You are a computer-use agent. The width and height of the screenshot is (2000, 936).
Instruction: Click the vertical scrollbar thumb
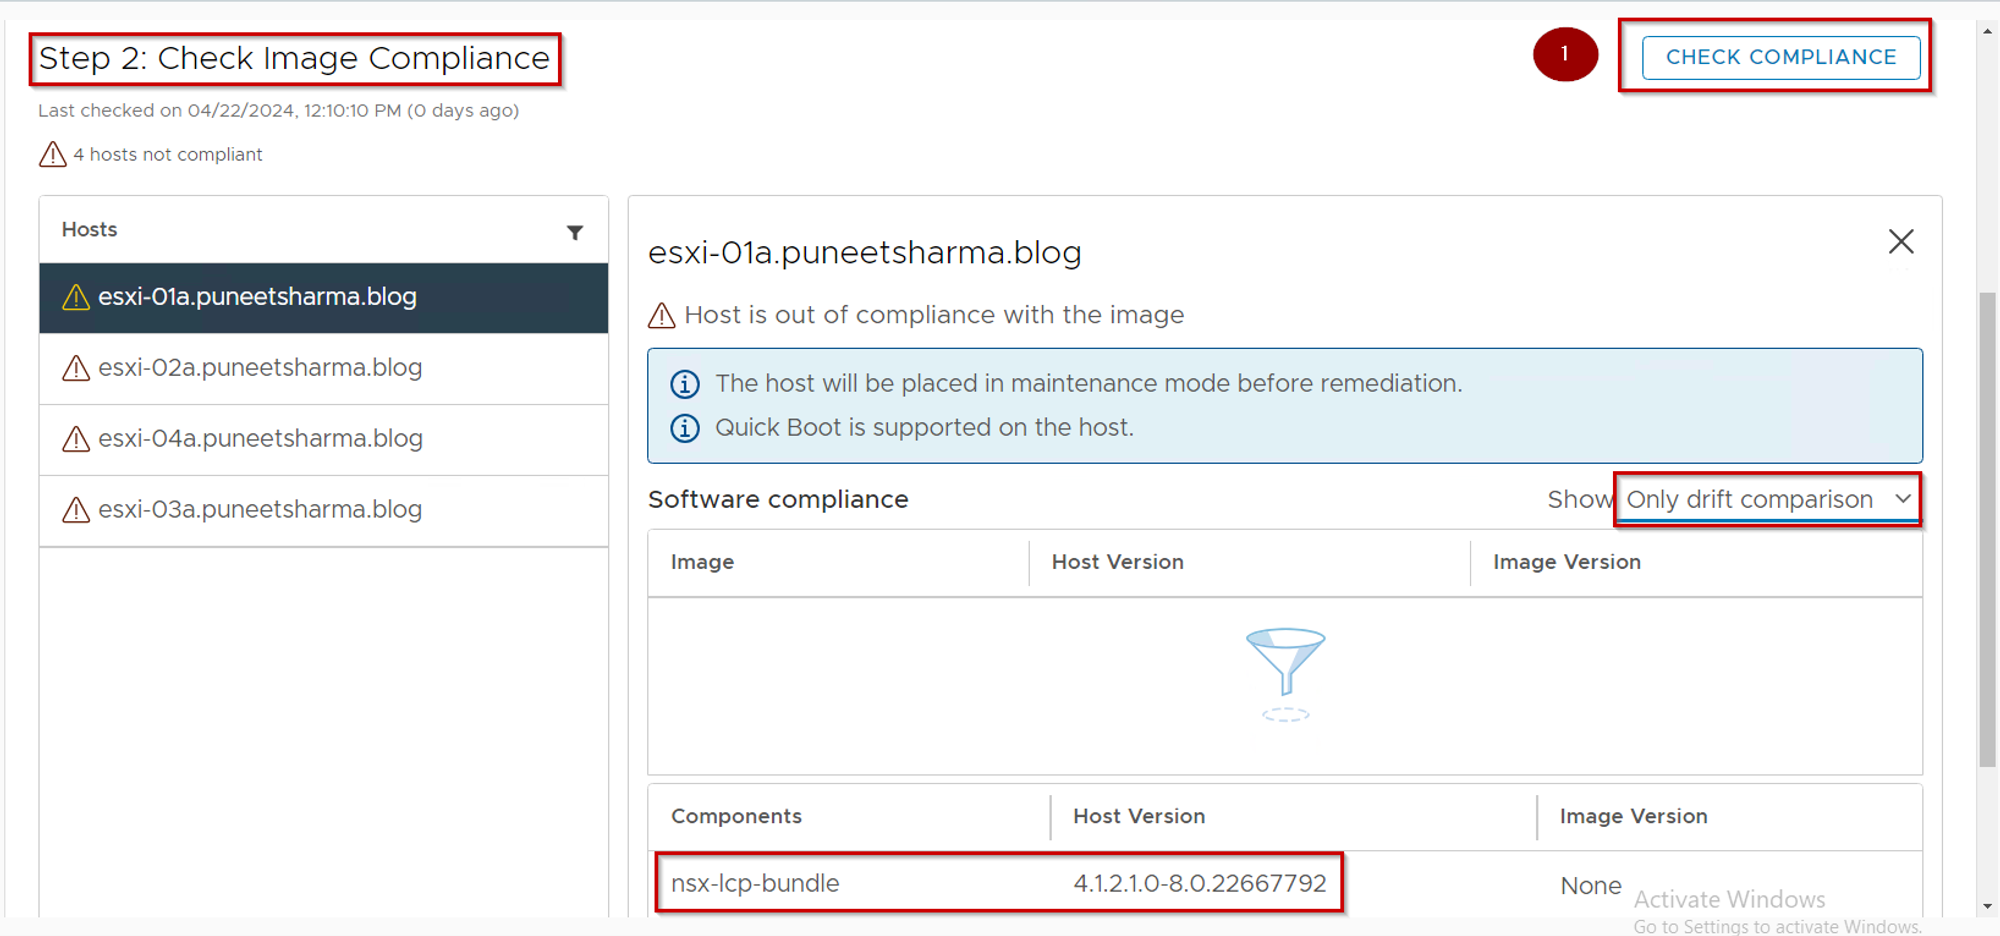click(x=1987, y=530)
